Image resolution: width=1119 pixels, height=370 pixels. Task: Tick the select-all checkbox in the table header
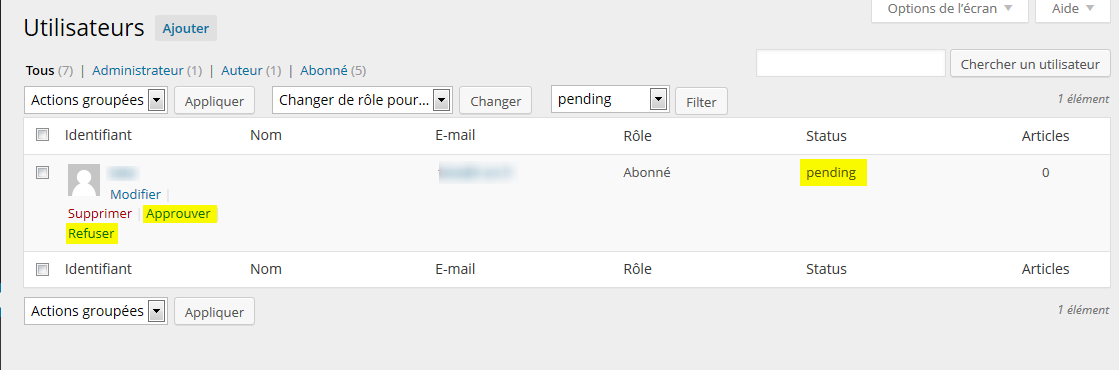(43, 134)
